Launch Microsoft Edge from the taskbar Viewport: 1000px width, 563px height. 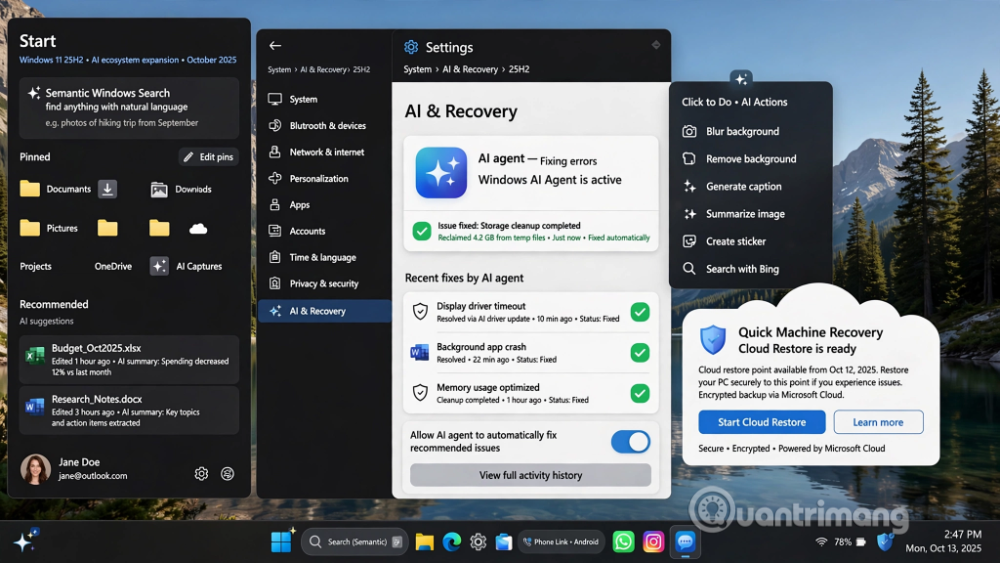click(x=452, y=542)
